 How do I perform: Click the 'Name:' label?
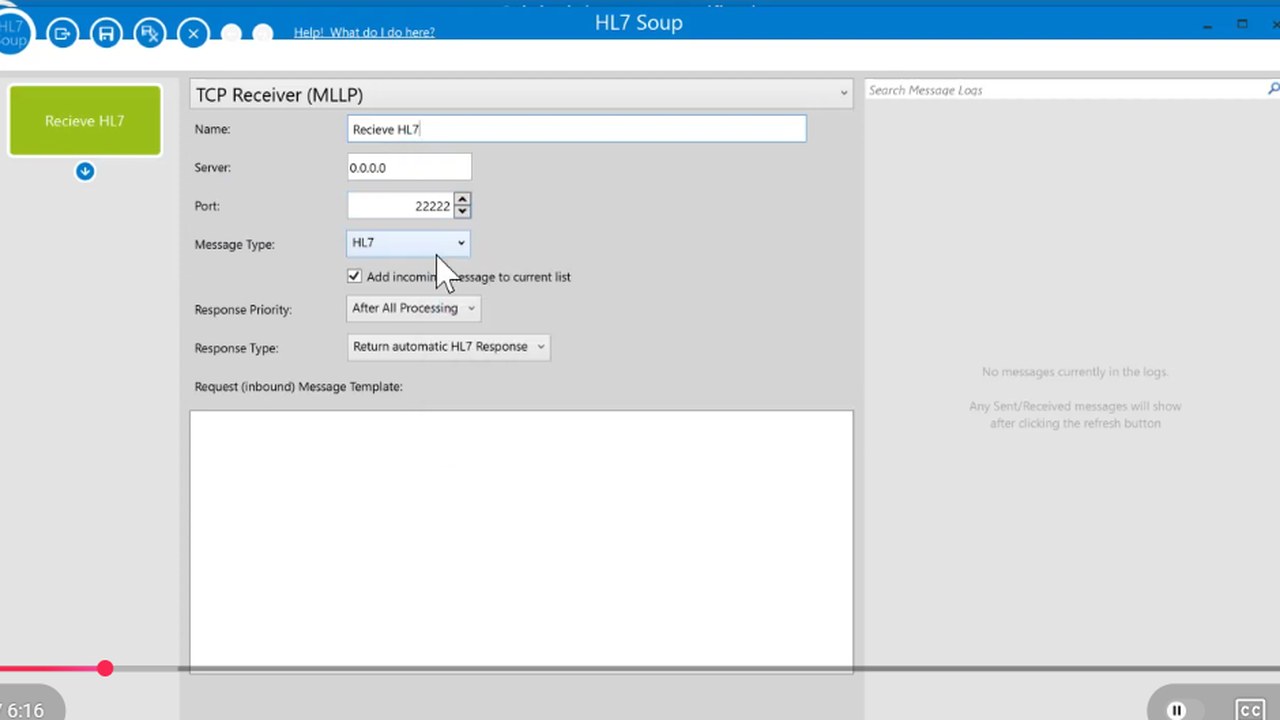[x=212, y=129]
